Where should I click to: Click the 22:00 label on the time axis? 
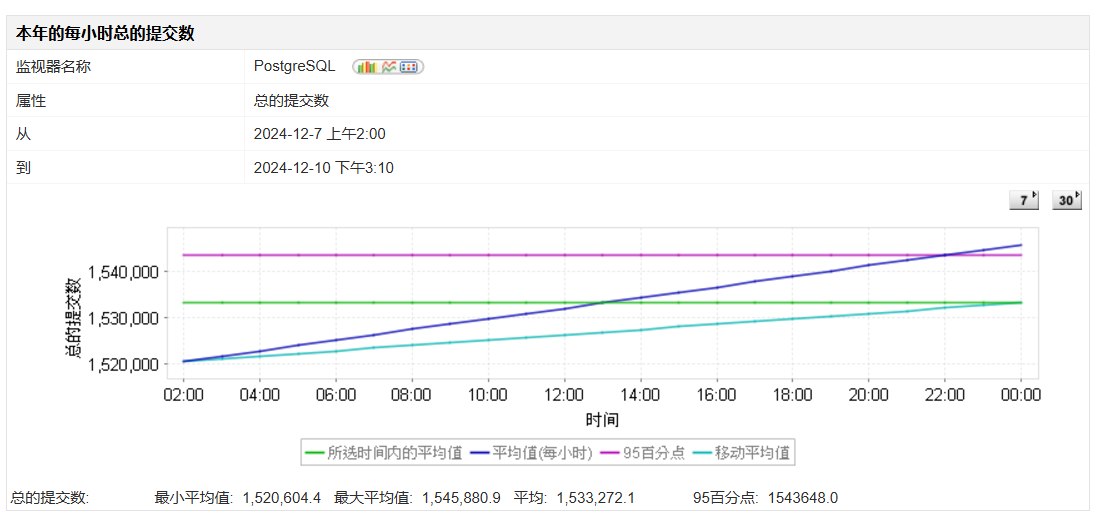(944, 395)
